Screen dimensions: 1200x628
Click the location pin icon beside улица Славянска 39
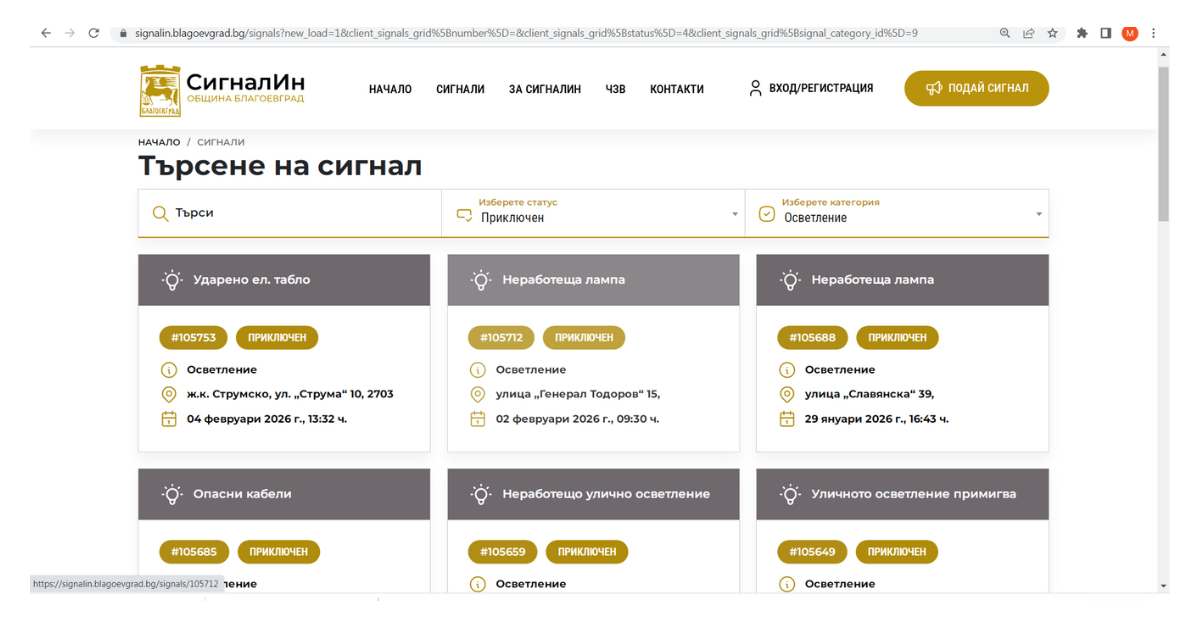(x=786, y=394)
